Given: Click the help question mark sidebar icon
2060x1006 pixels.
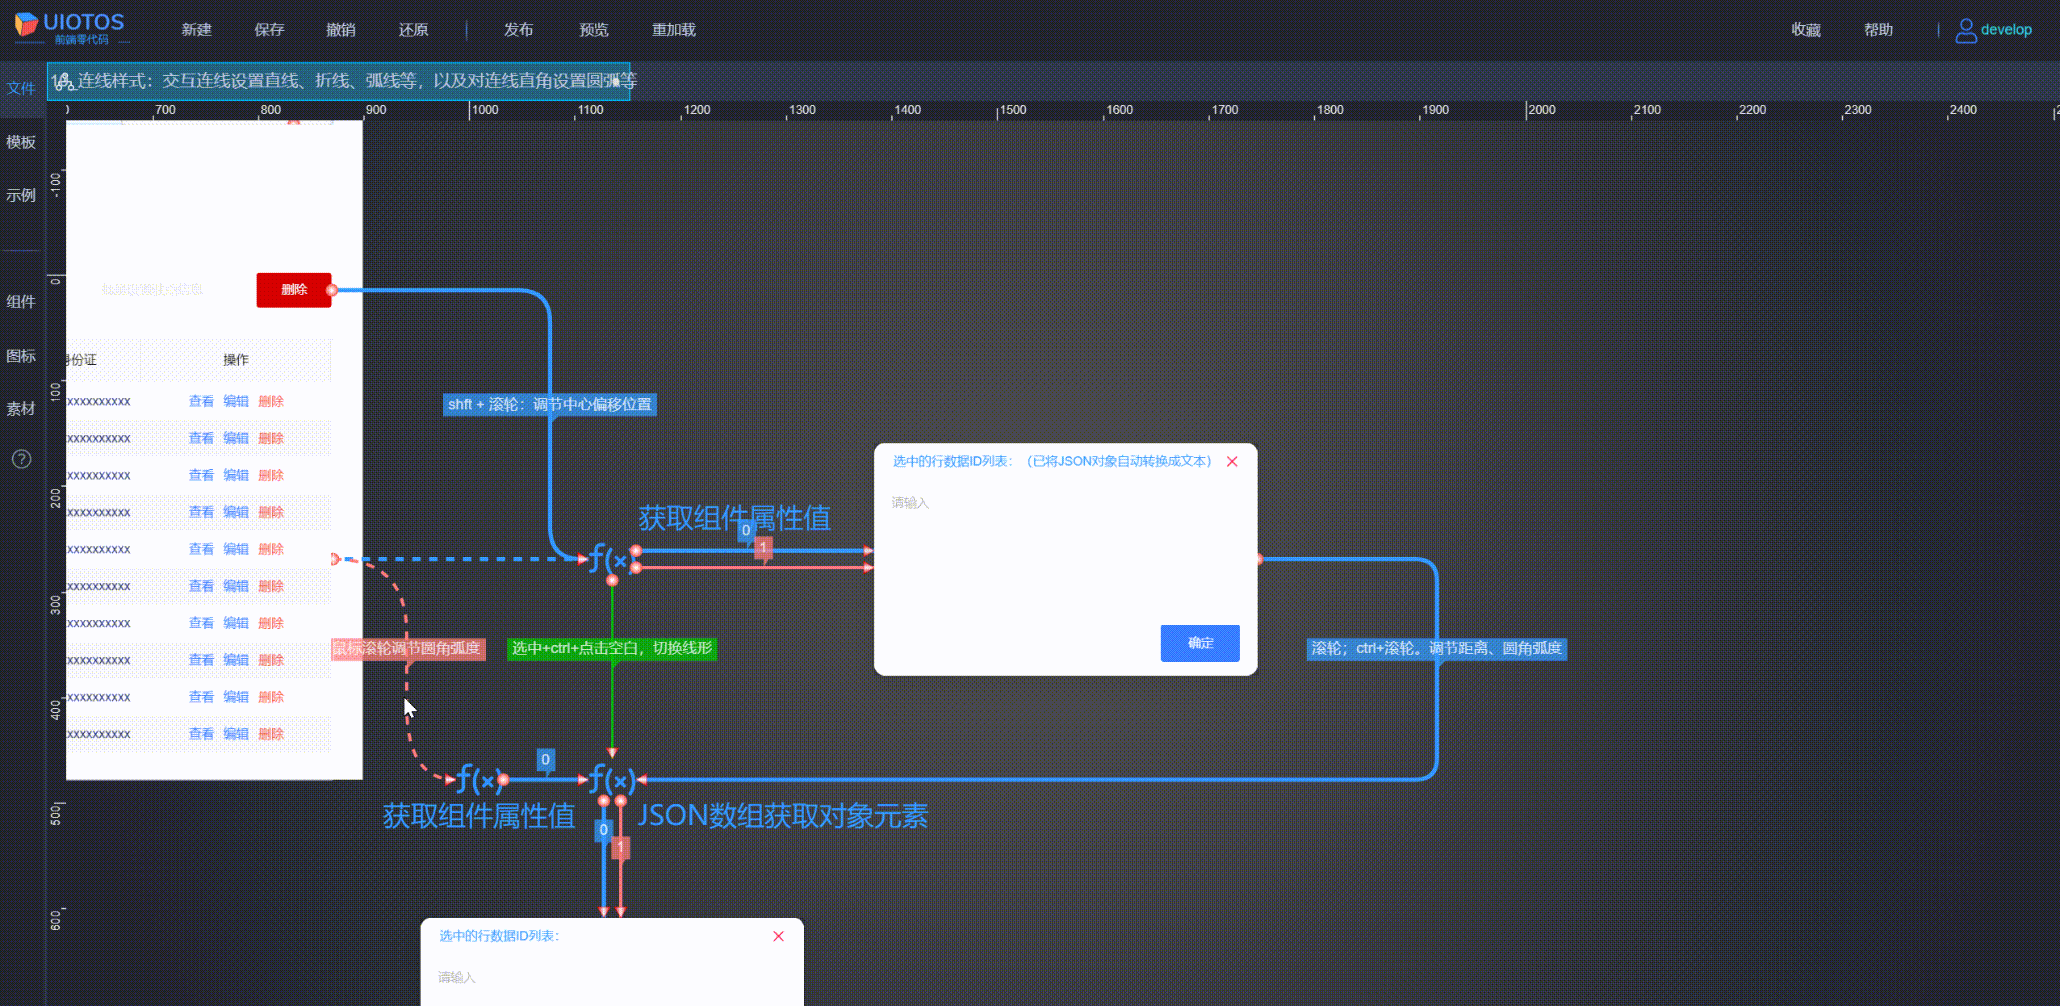Looking at the screenshot, I should coord(21,459).
